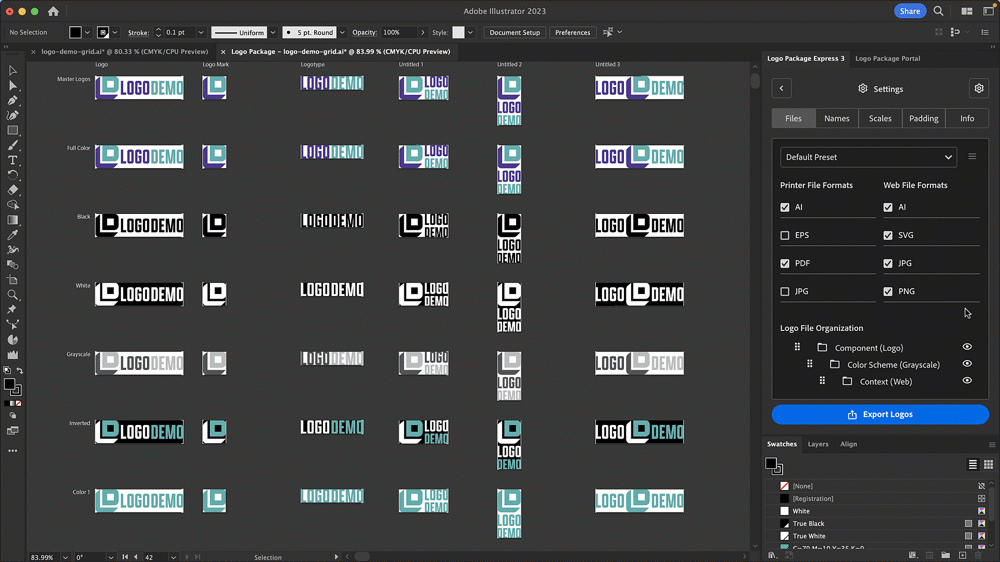Viewport: 1000px width, 562px height.
Task: Enable the EPS printer file format checkbox
Action: click(785, 236)
